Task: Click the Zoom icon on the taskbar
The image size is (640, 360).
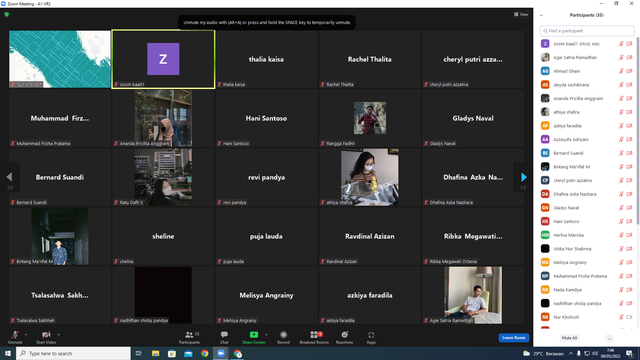Action: 221,353
